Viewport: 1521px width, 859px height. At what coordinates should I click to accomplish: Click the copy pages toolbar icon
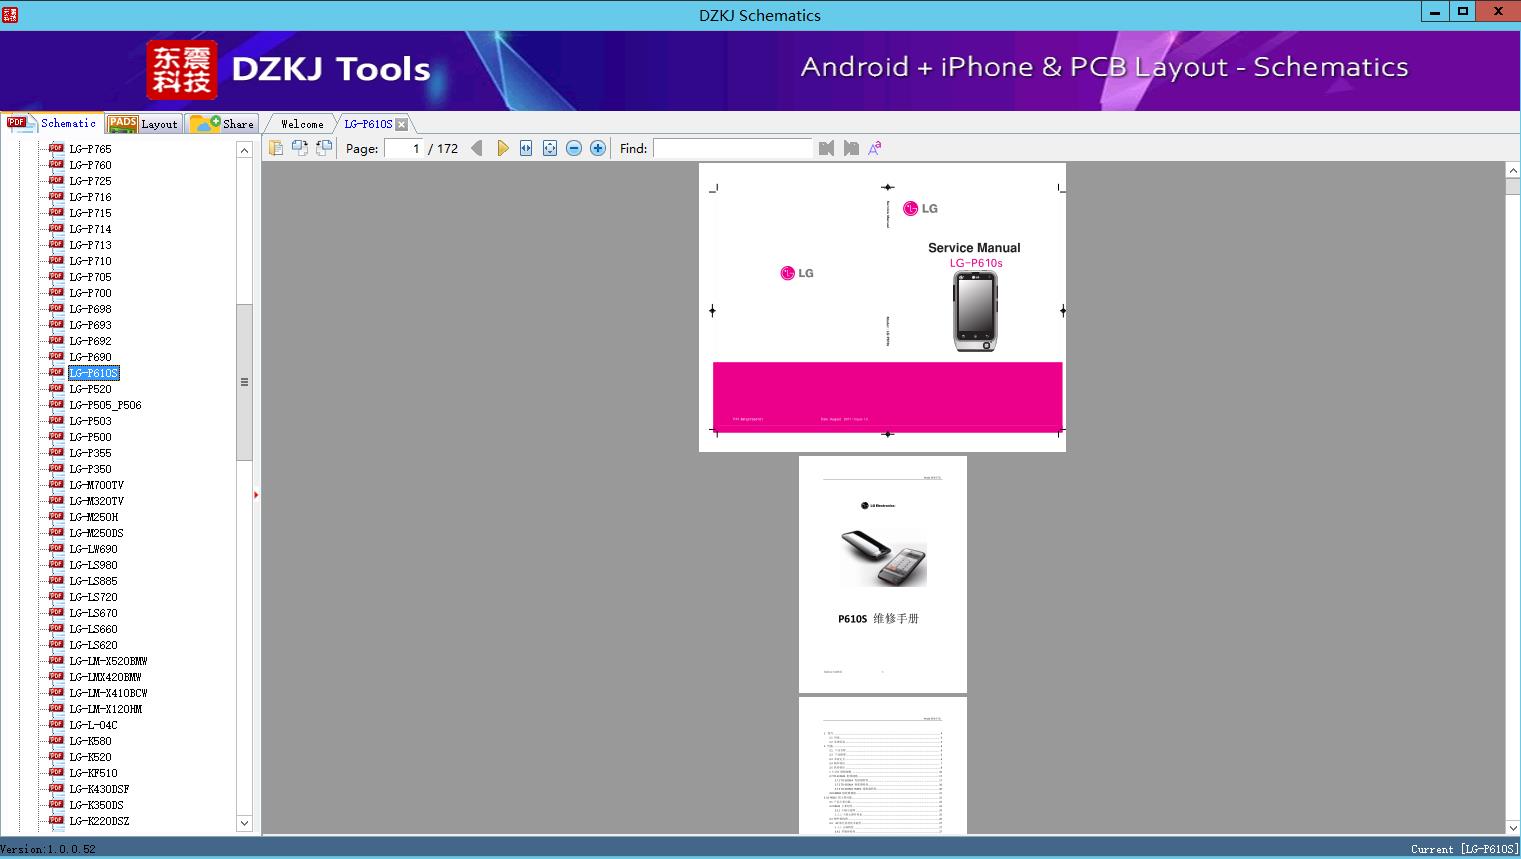point(276,148)
